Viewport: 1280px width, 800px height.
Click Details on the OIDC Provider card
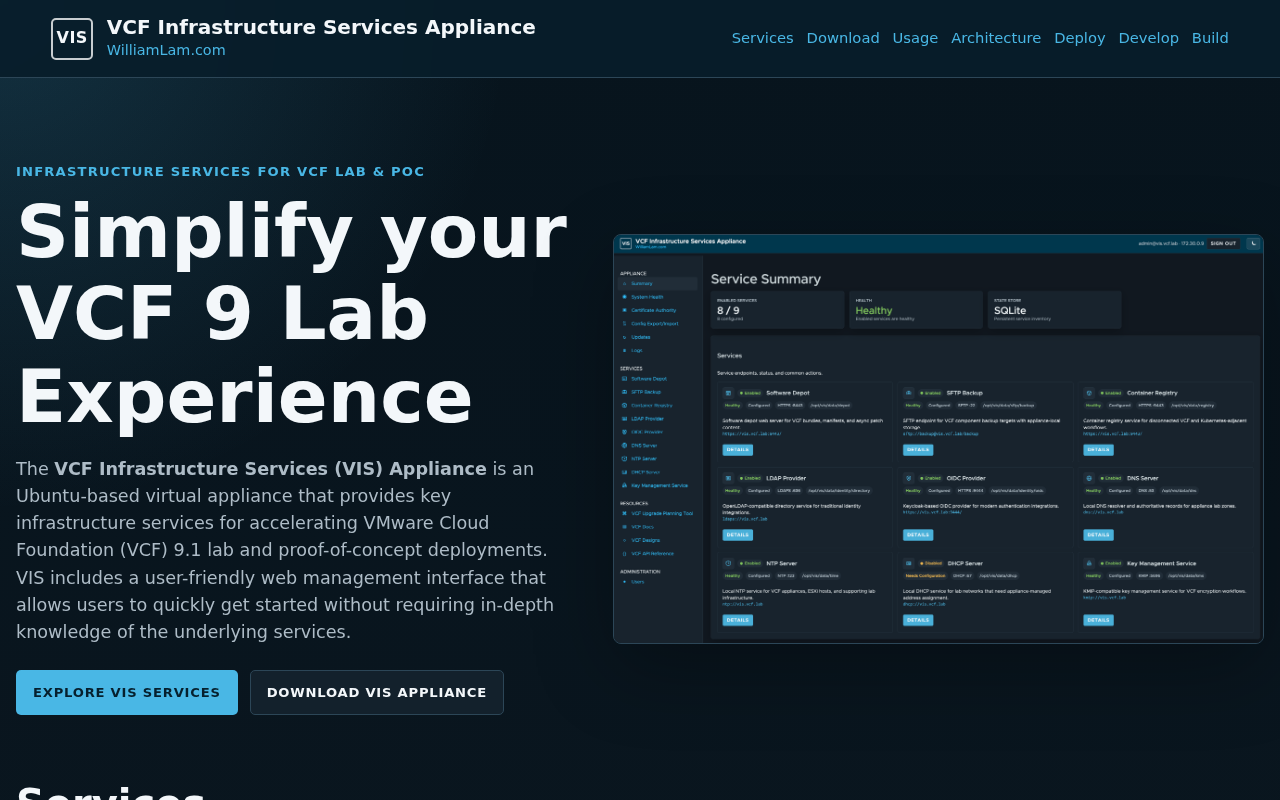point(918,535)
